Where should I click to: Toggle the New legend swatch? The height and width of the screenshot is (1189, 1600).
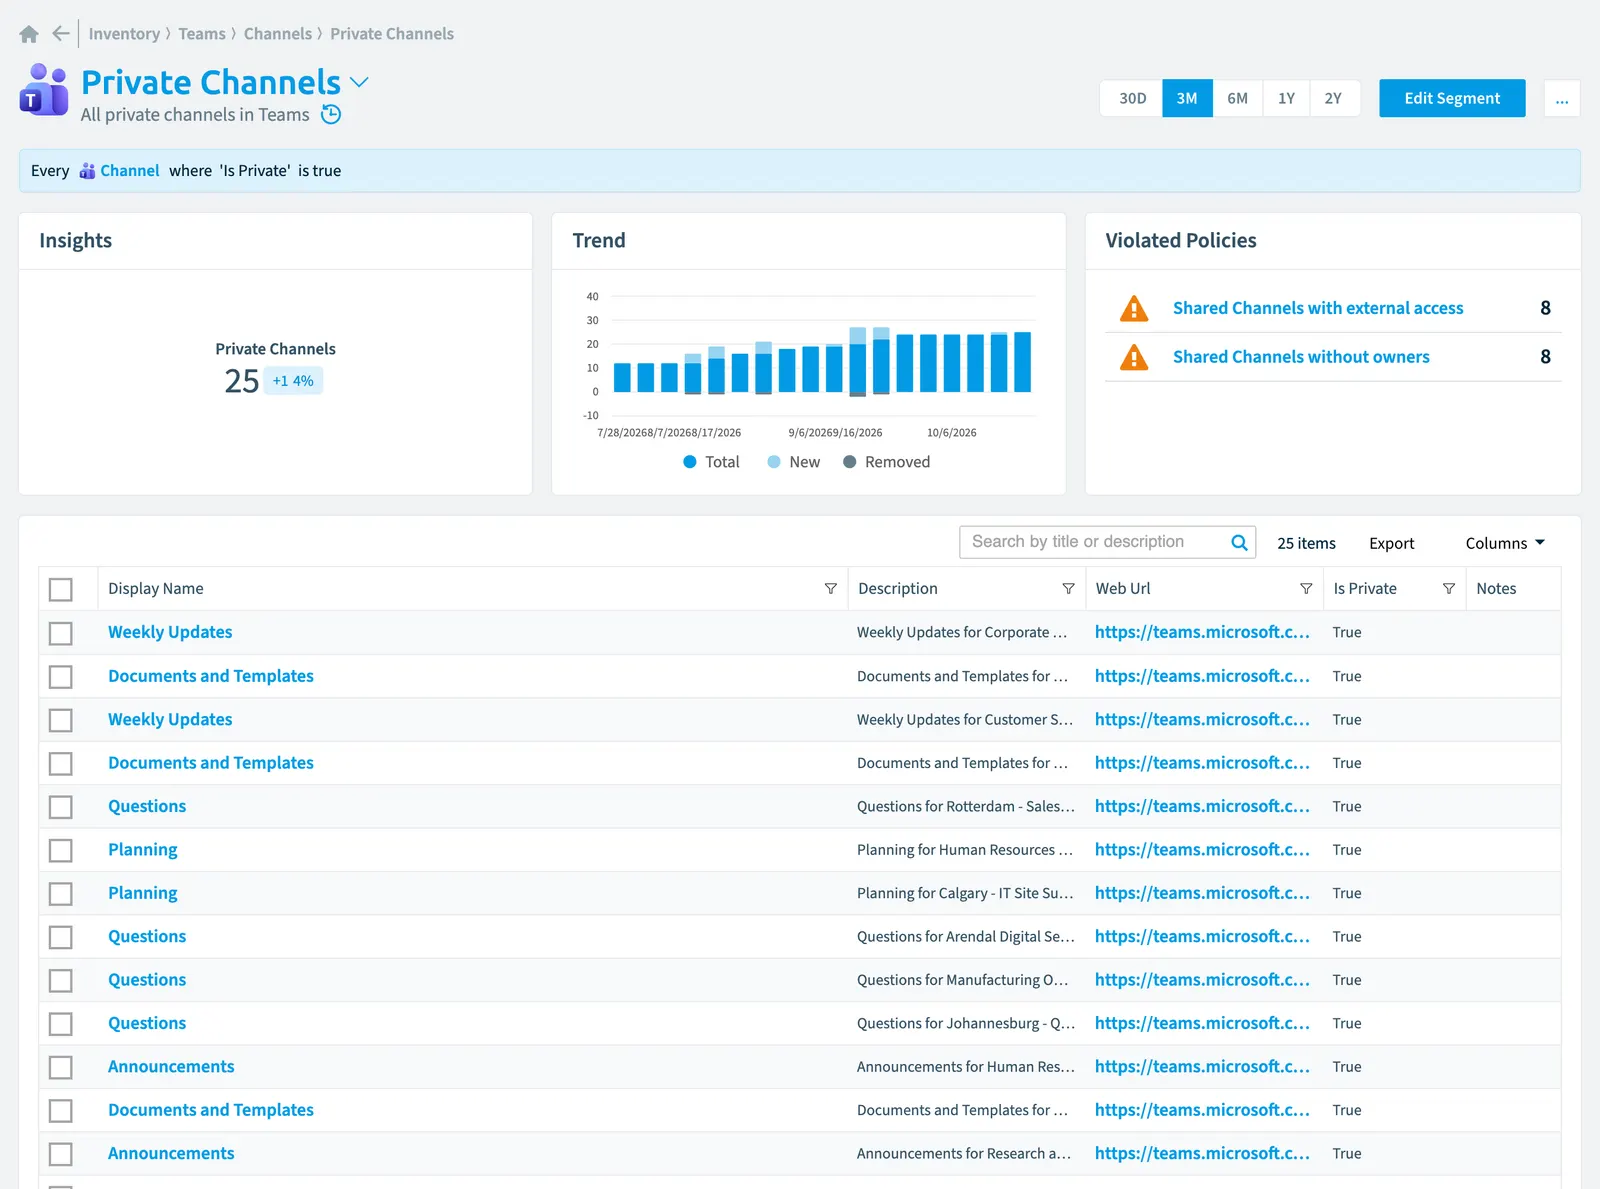tap(774, 462)
